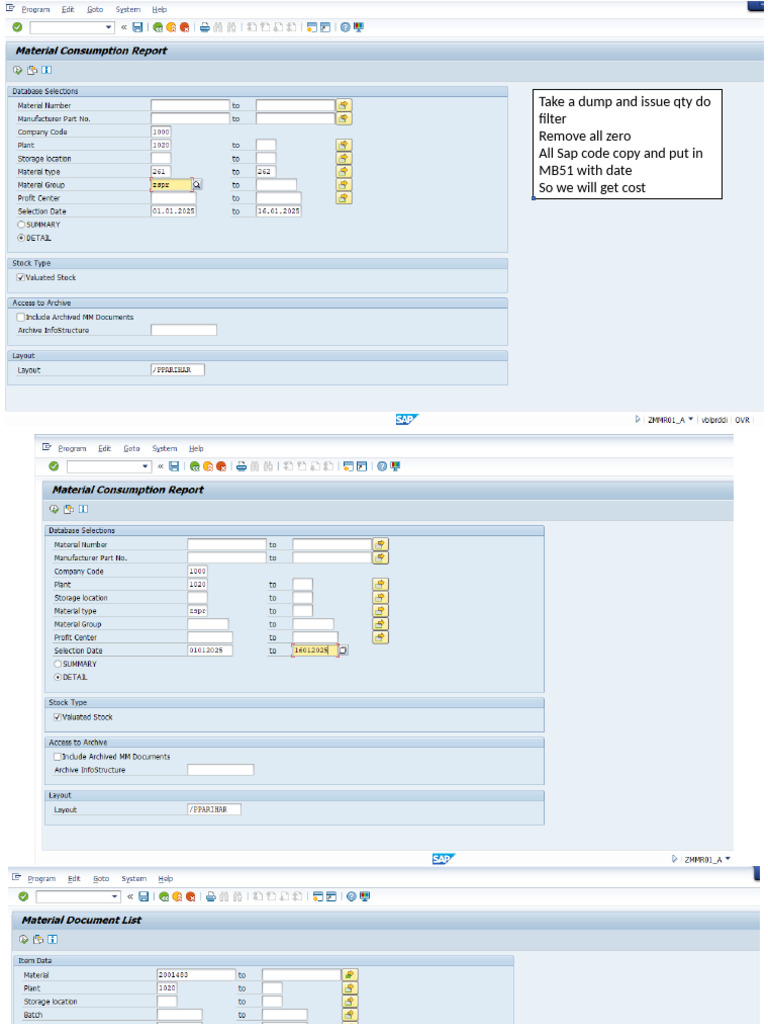The image size is (768, 1024).
Task: Open the System menu in middle window
Action: 165,449
